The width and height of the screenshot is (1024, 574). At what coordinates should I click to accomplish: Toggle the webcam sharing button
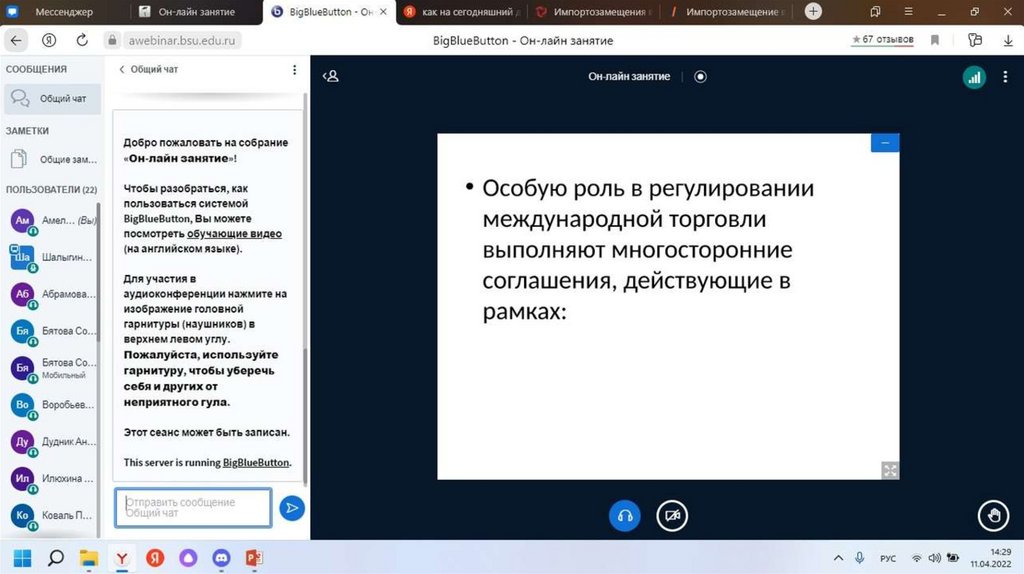pos(672,516)
